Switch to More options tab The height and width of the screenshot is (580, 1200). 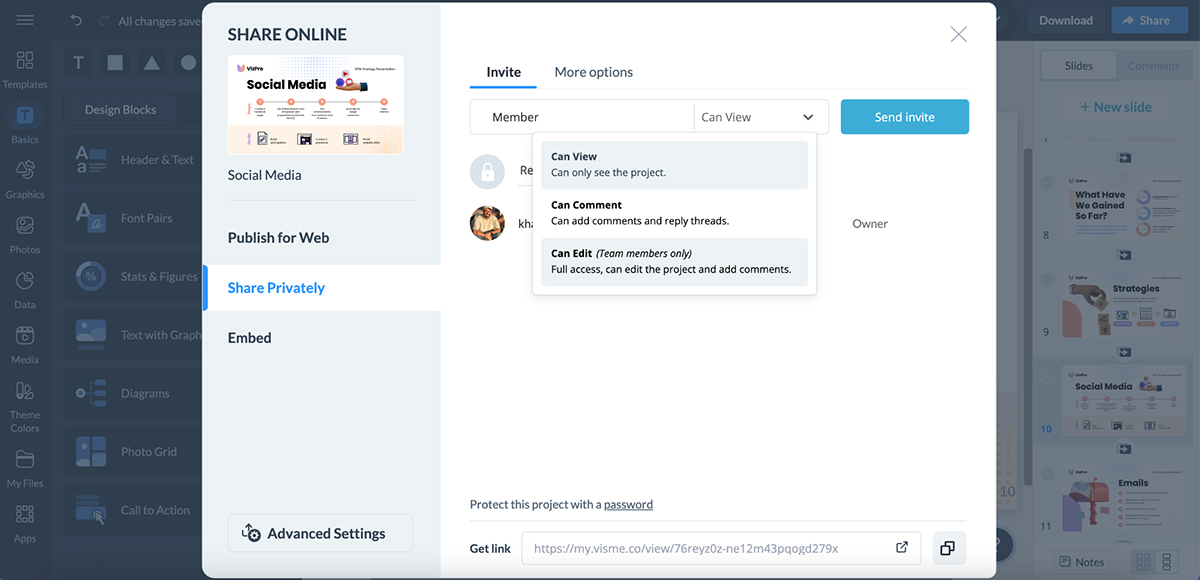(x=593, y=72)
